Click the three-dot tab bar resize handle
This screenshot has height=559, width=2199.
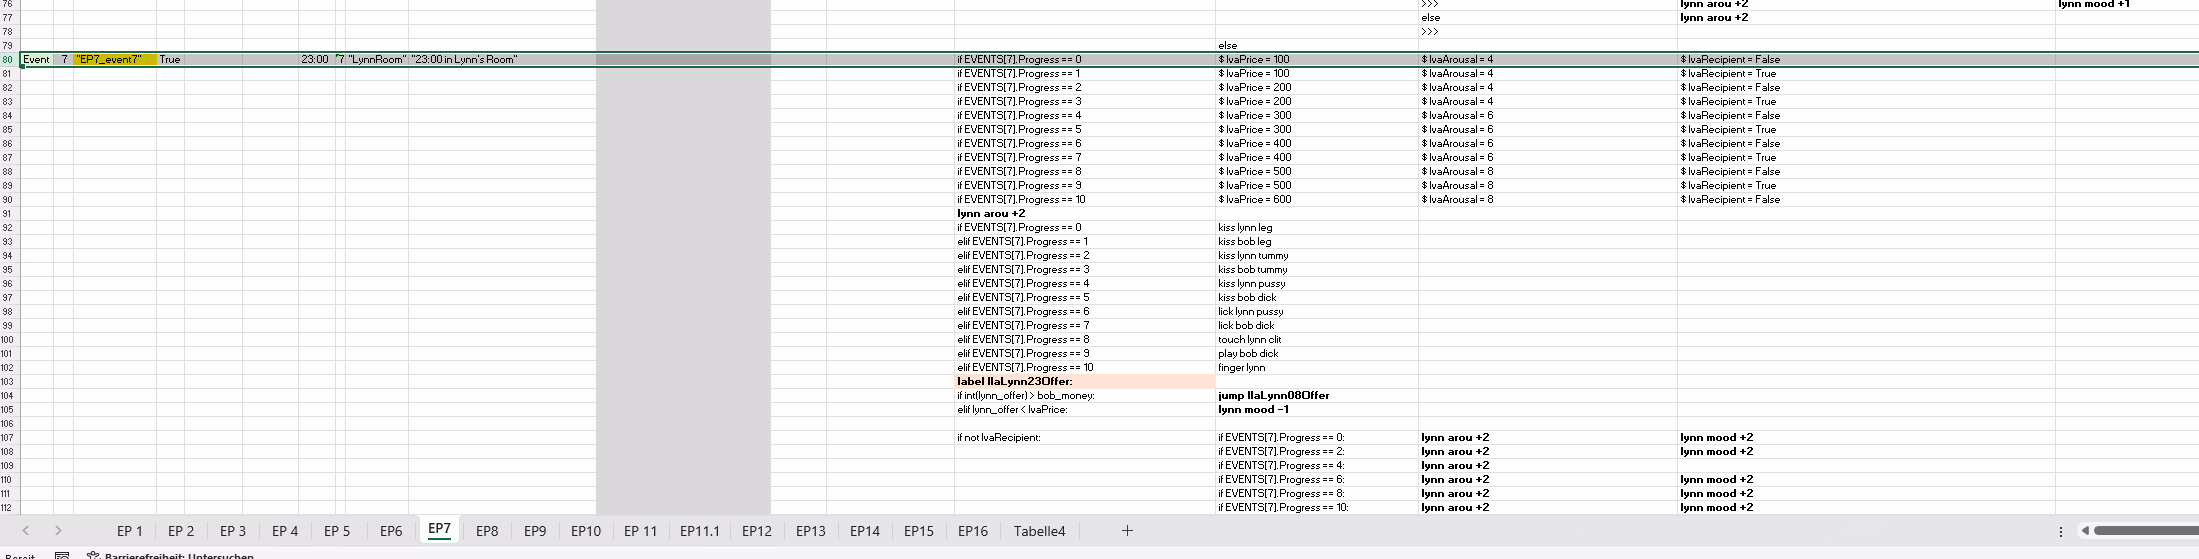point(2061,531)
